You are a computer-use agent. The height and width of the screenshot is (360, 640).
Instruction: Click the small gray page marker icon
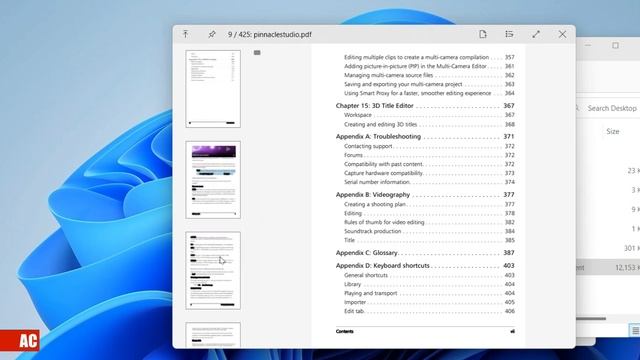(257, 53)
